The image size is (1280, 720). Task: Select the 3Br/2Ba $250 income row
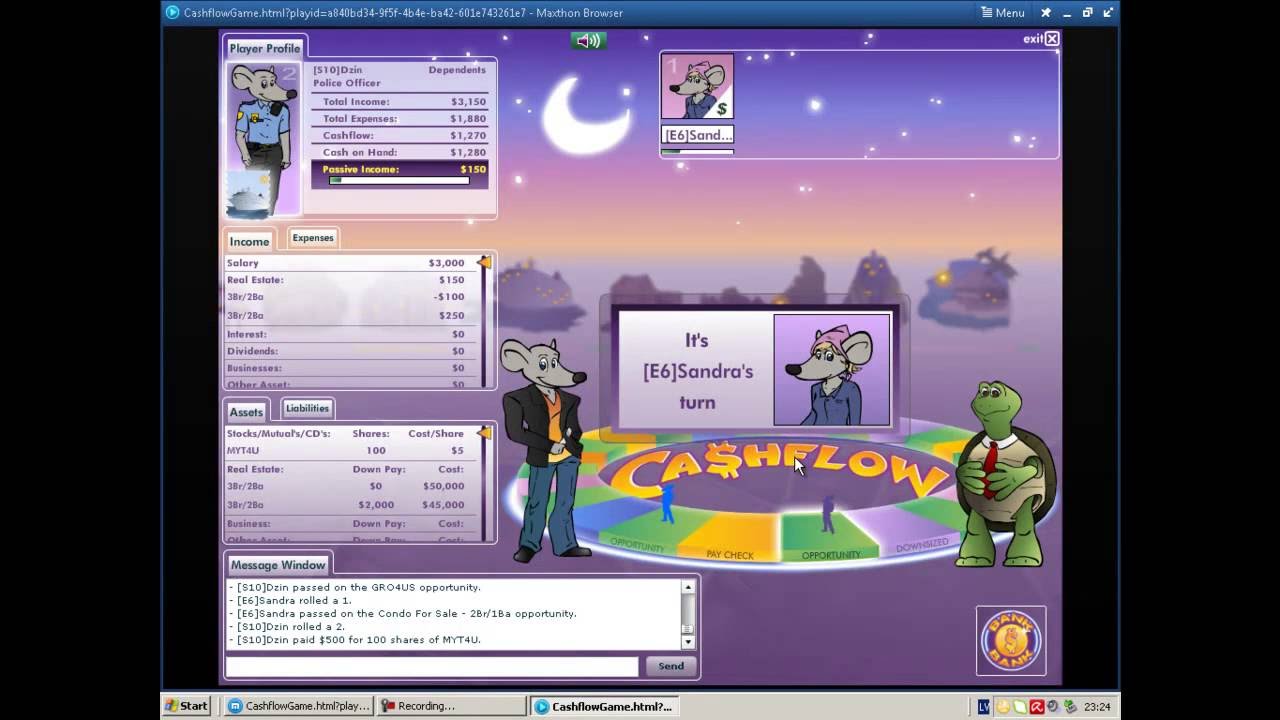point(346,315)
